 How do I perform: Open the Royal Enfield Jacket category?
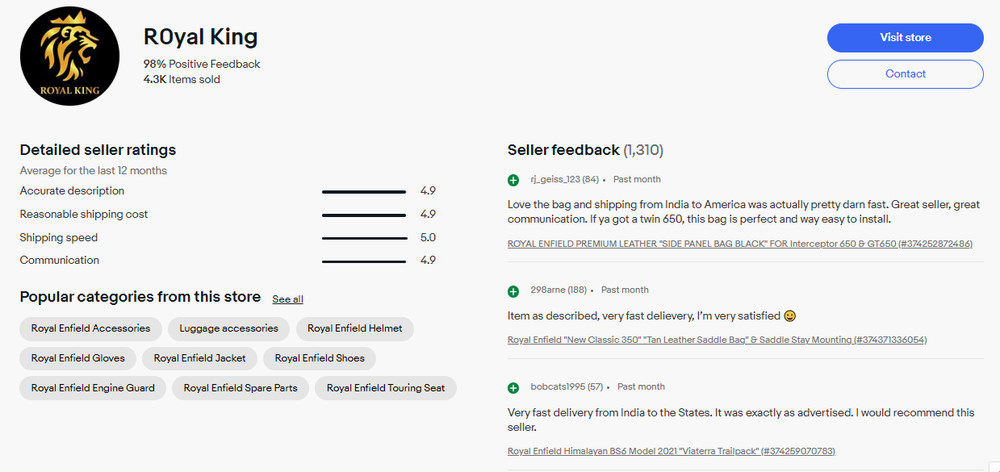(x=200, y=358)
